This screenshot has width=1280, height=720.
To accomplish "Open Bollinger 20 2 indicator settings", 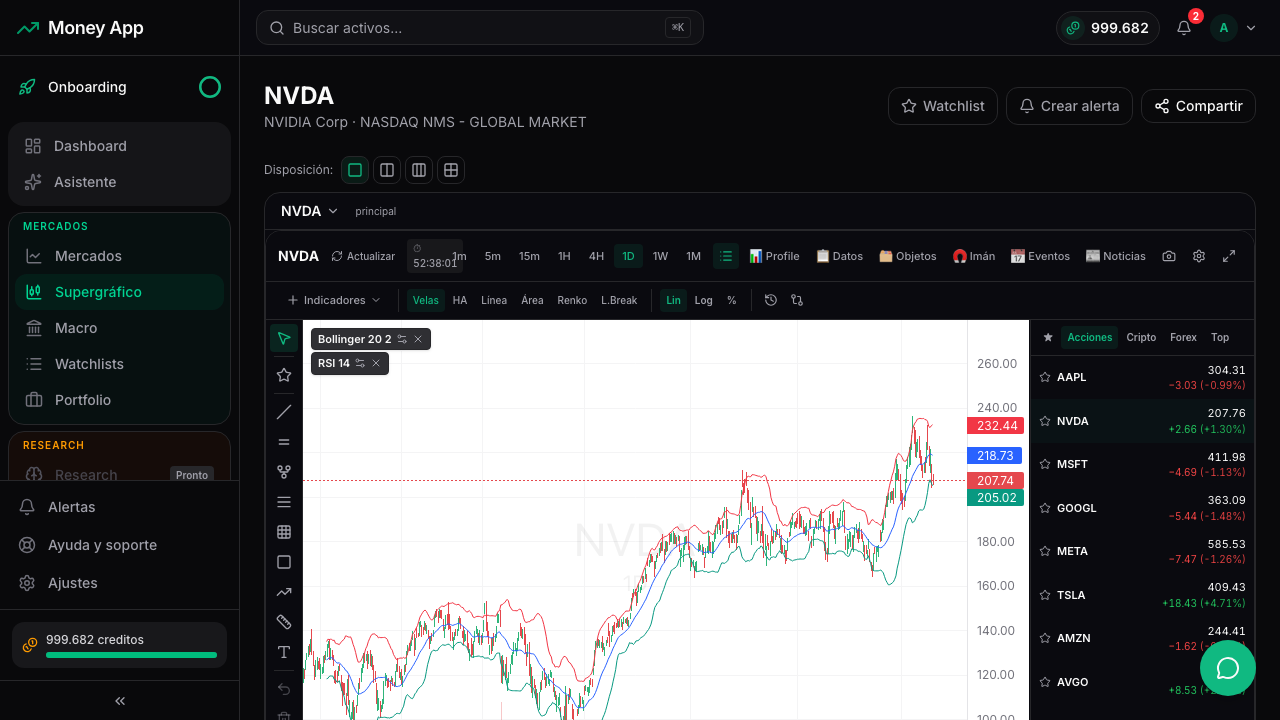I will tap(402, 339).
